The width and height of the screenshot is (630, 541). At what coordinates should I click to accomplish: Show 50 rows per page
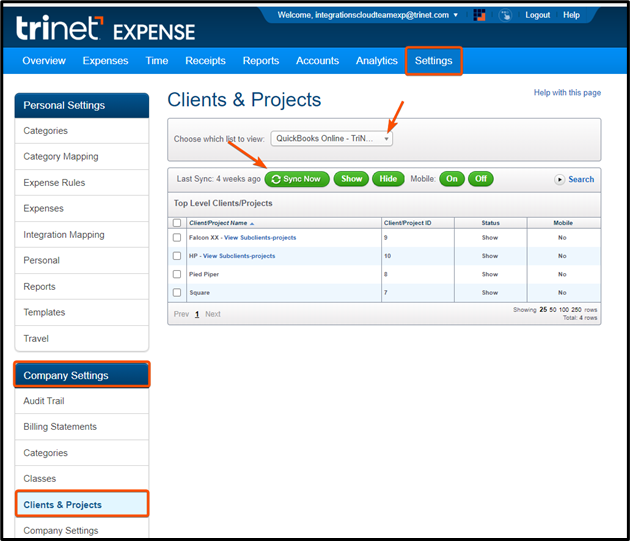[x=555, y=310]
